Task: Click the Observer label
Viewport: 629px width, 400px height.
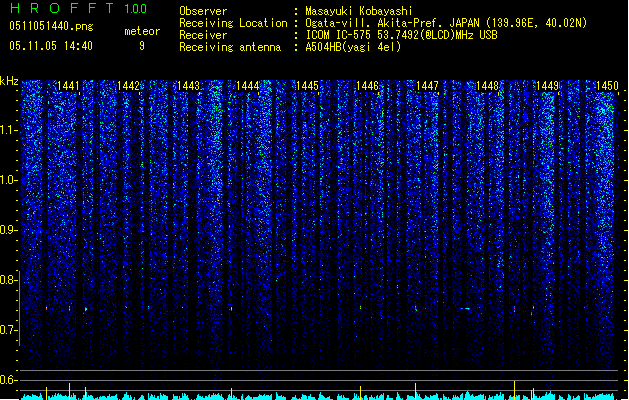Action: click(x=203, y=11)
